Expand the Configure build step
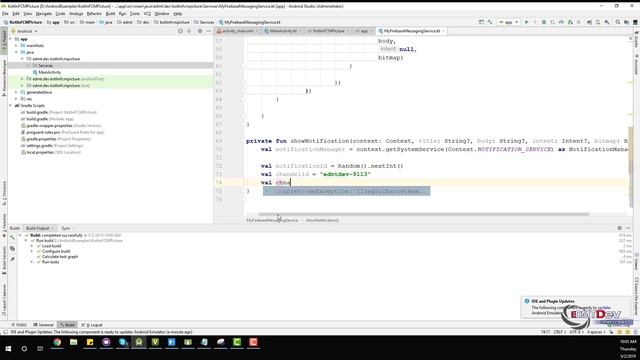Image resolution: width=640 pixels, height=360 pixels. [x=32, y=251]
